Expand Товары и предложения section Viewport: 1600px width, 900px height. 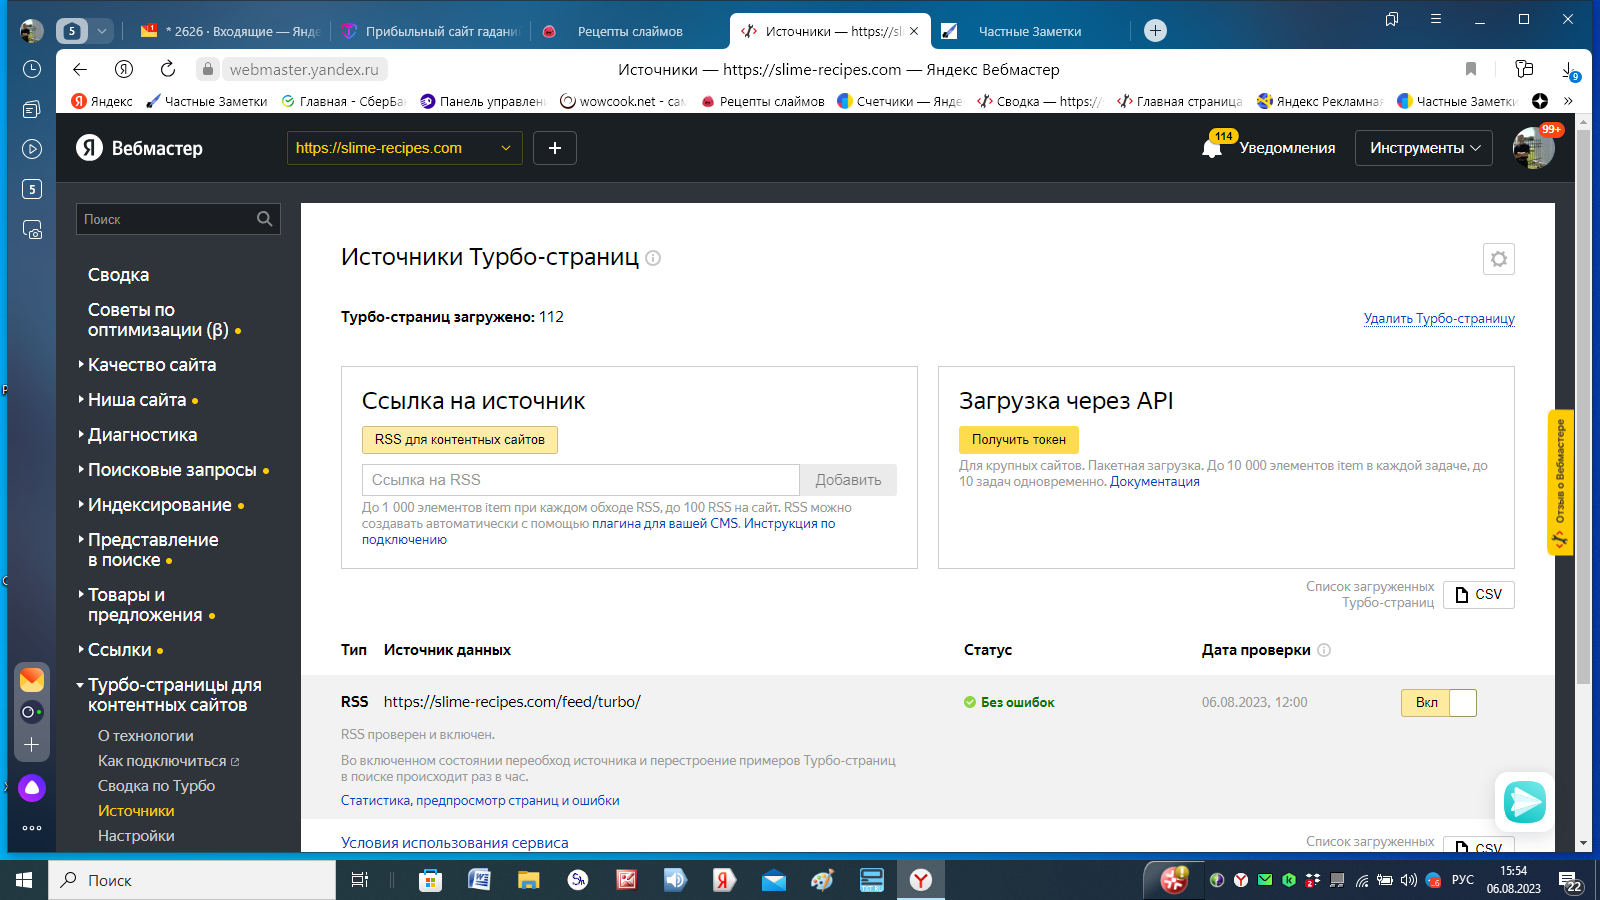click(146, 605)
